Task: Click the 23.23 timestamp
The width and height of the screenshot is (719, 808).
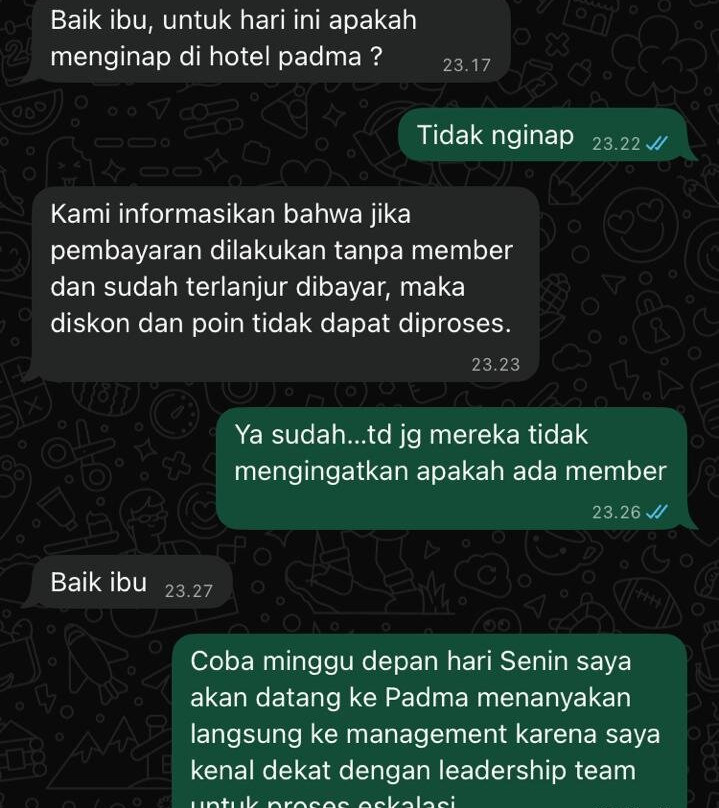Action: [x=495, y=365]
